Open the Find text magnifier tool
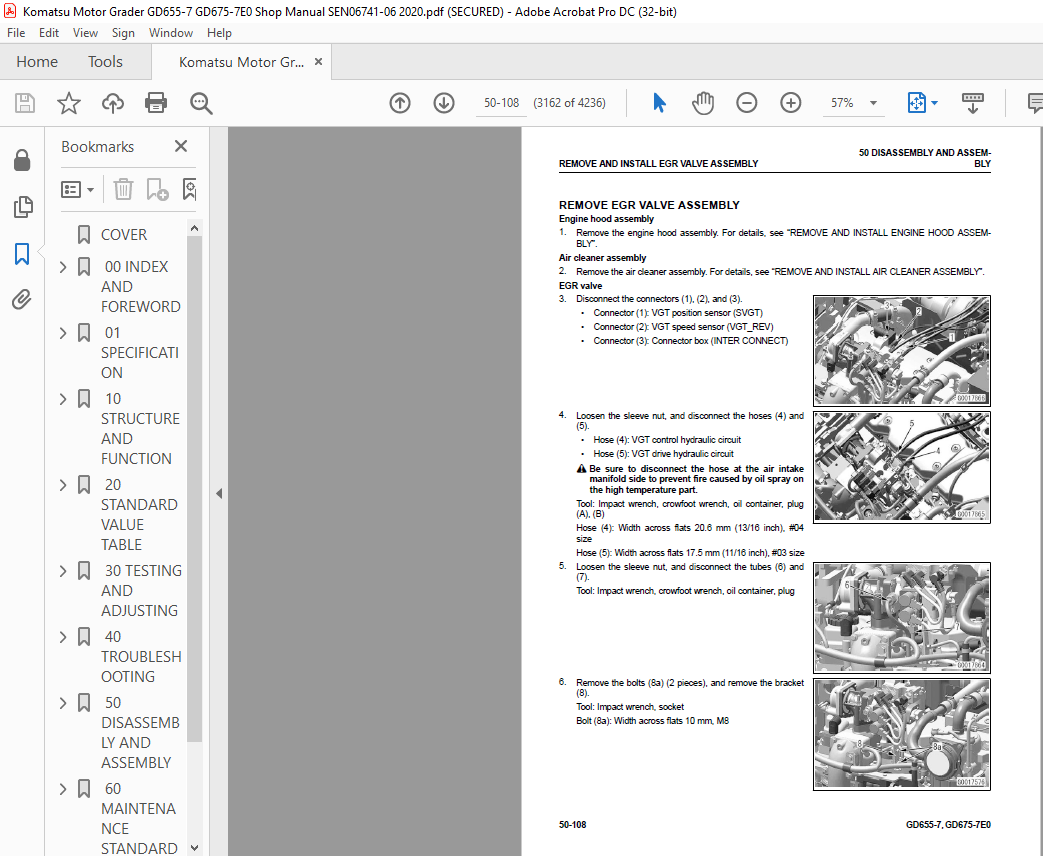Viewport: 1043px width, 856px height. point(201,103)
